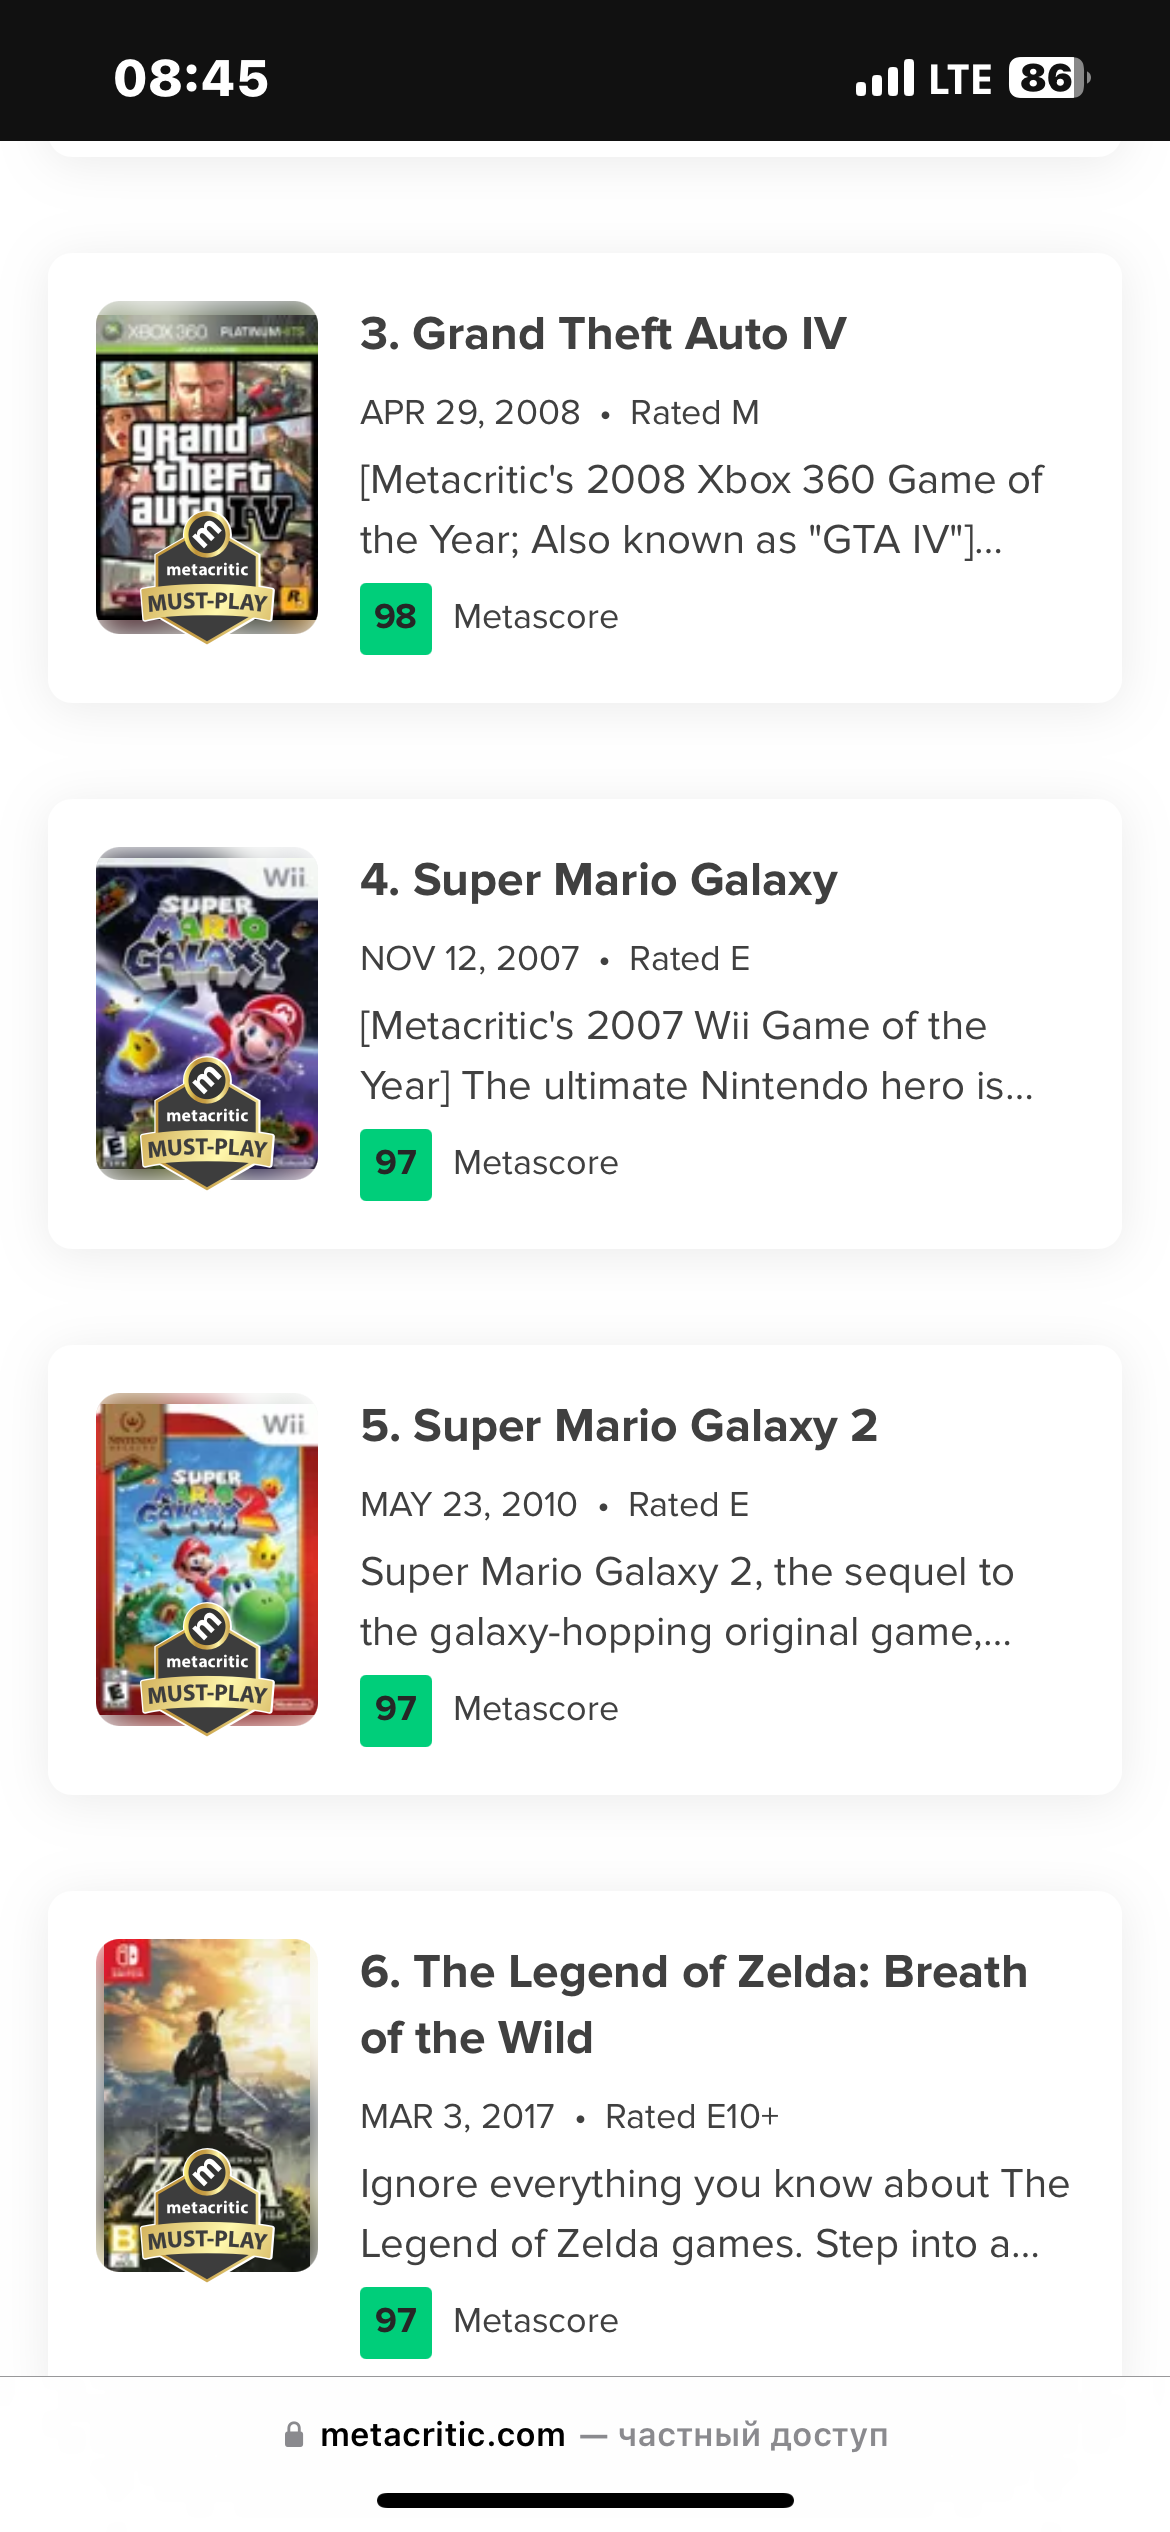This screenshot has width=1170, height=2532.
Task: Tap the metacritic.com address bar
Action: (x=585, y=2435)
